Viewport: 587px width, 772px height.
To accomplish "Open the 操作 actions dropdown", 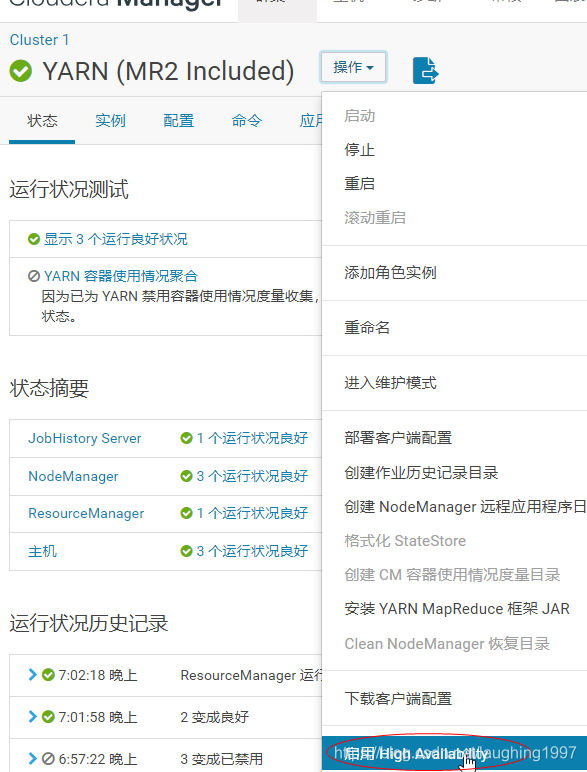I will [x=353, y=67].
